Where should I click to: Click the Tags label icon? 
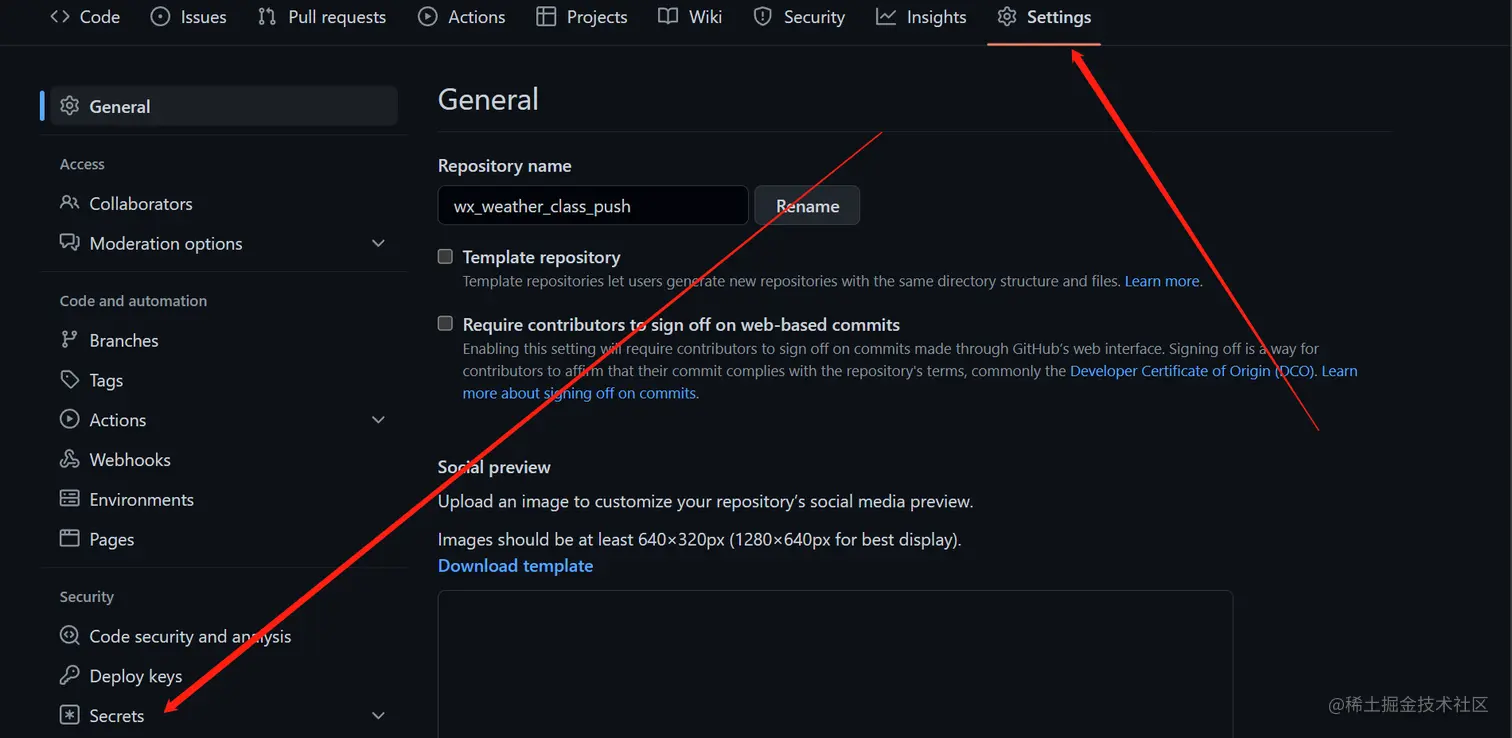coord(69,380)
